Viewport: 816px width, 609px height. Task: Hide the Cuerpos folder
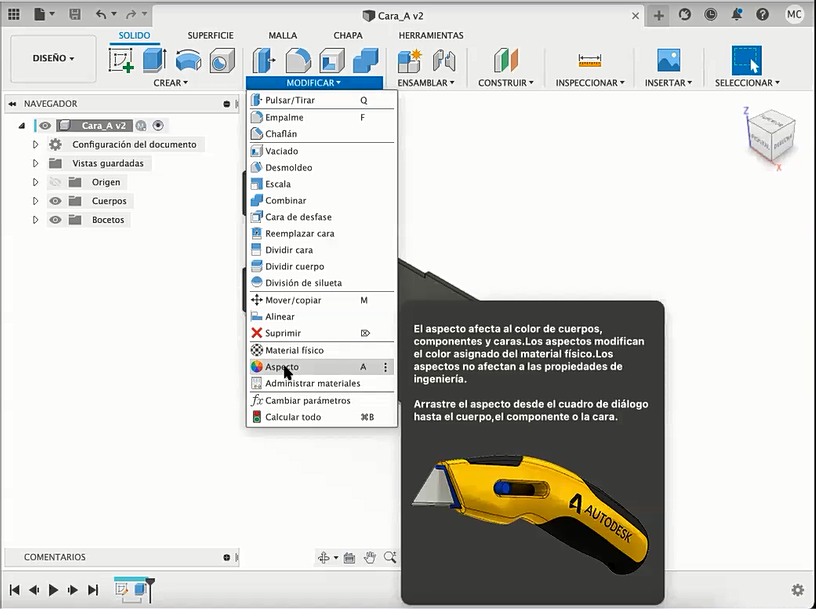pos(55,201)
